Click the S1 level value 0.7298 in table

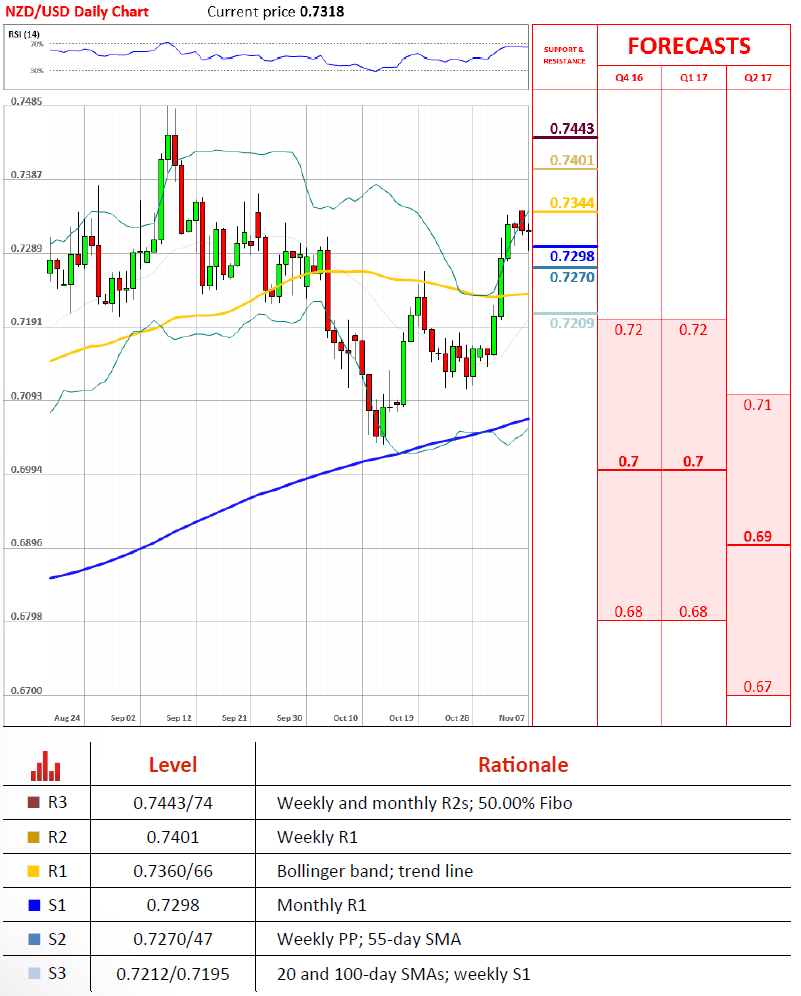point(173,905)
